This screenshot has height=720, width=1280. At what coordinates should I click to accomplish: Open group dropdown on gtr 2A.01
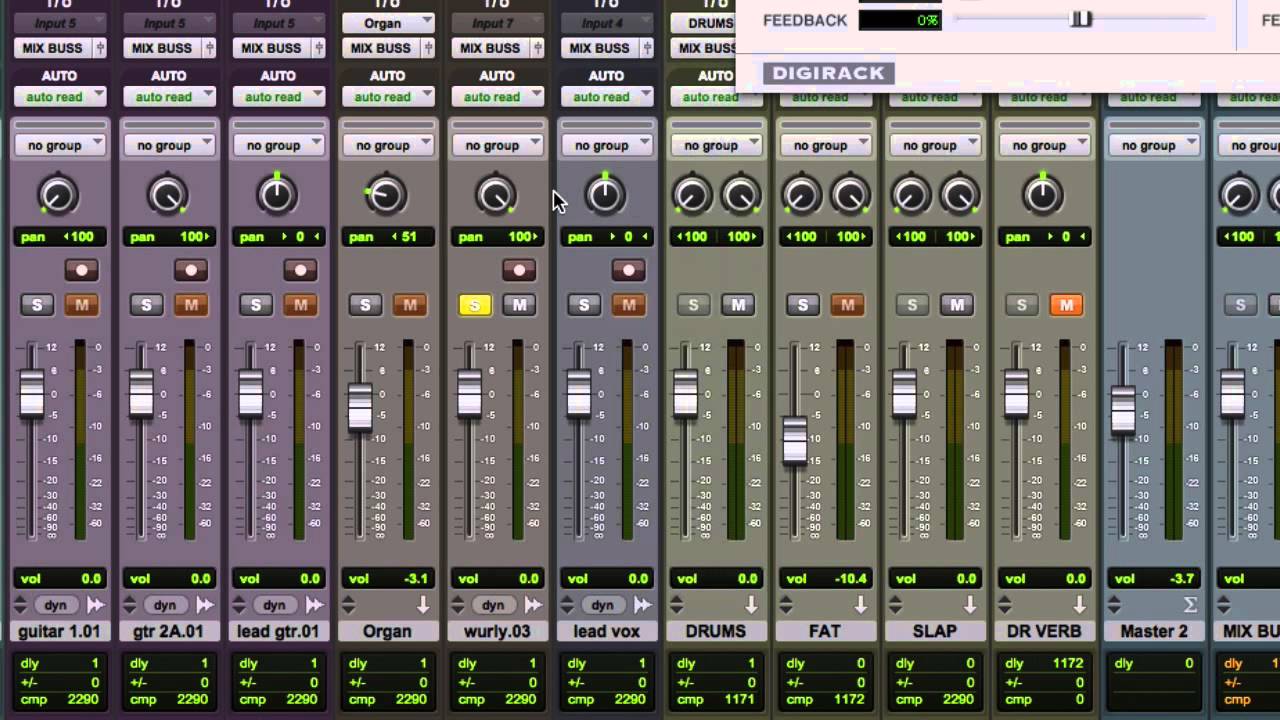coord(168,145)
